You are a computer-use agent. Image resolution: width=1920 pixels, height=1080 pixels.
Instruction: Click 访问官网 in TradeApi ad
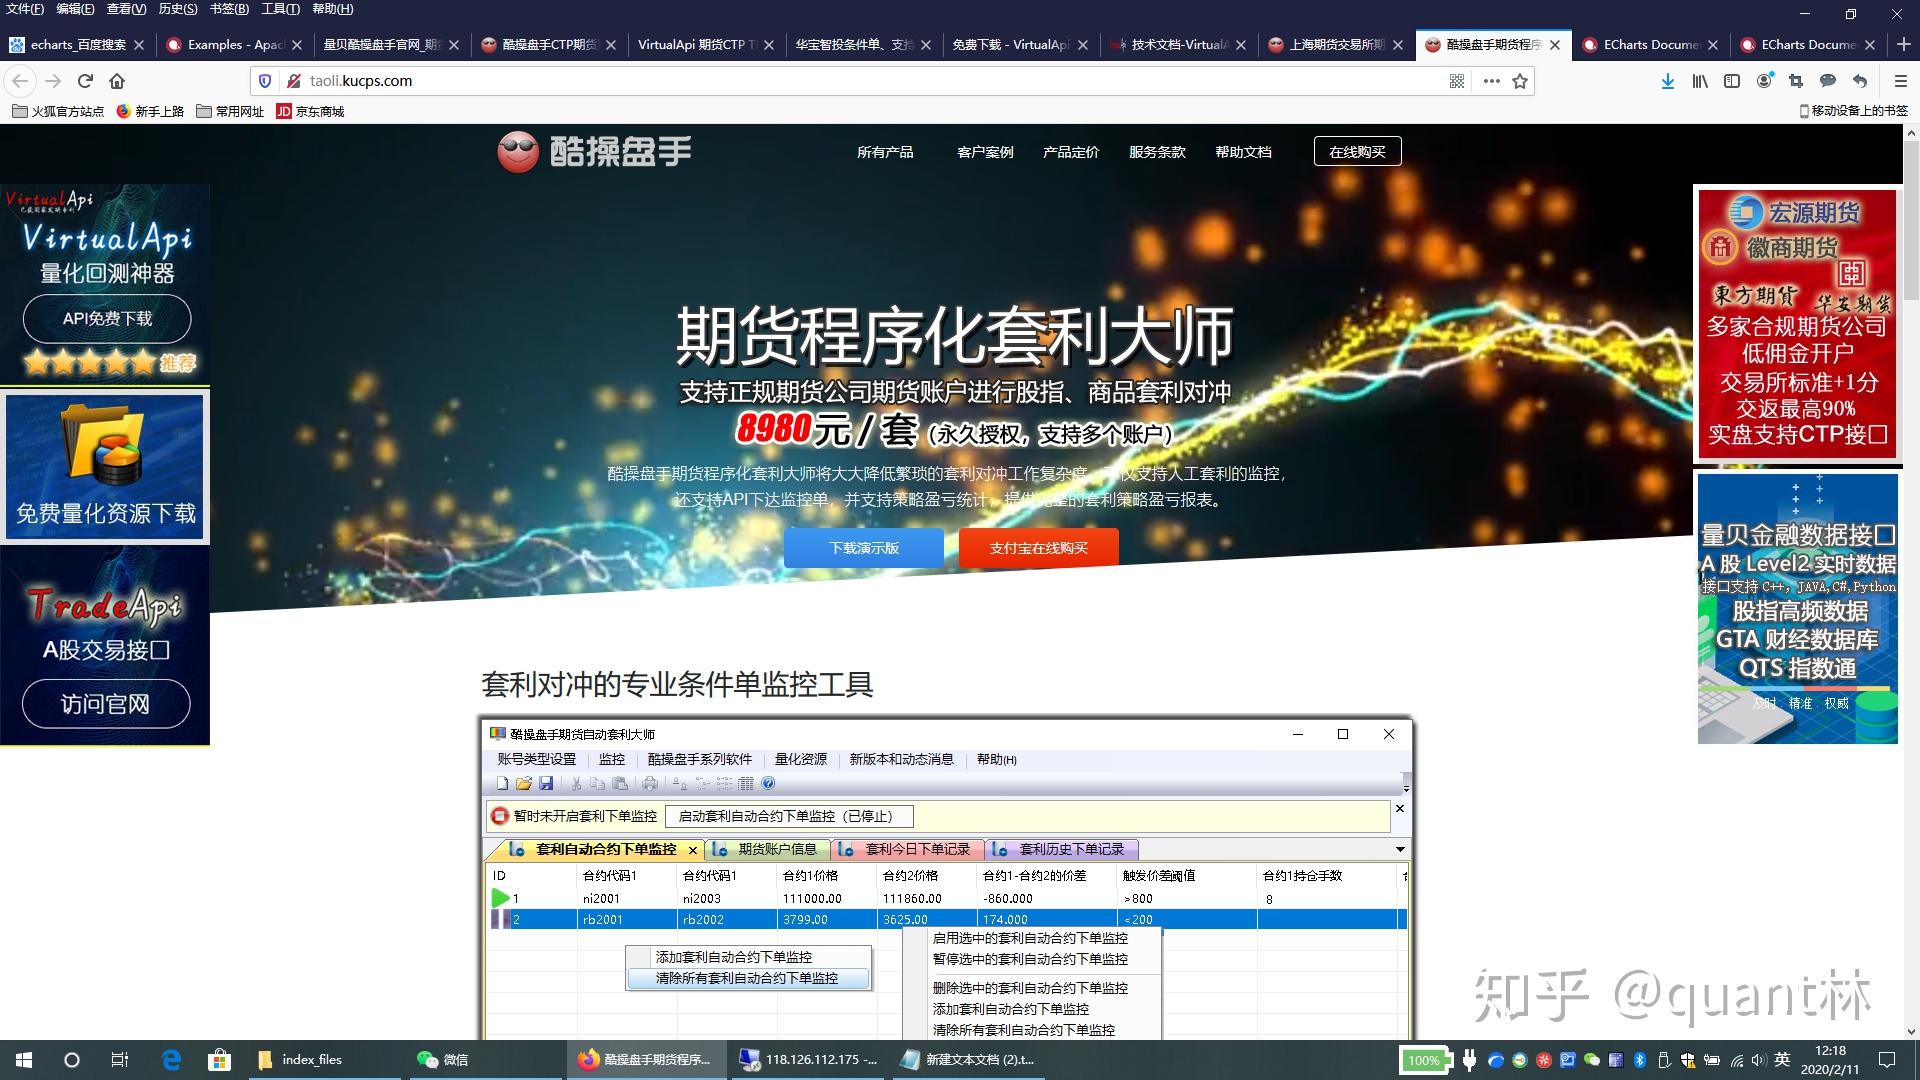(x=105, y=704)
